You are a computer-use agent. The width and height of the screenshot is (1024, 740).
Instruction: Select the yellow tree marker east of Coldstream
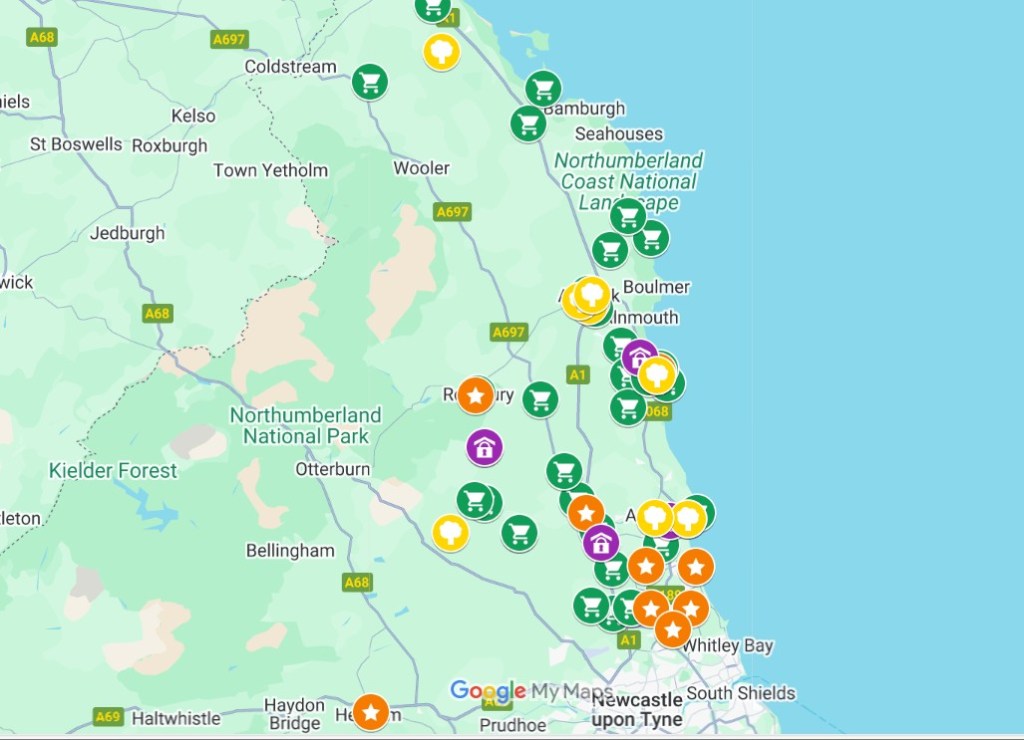[441, 52]
